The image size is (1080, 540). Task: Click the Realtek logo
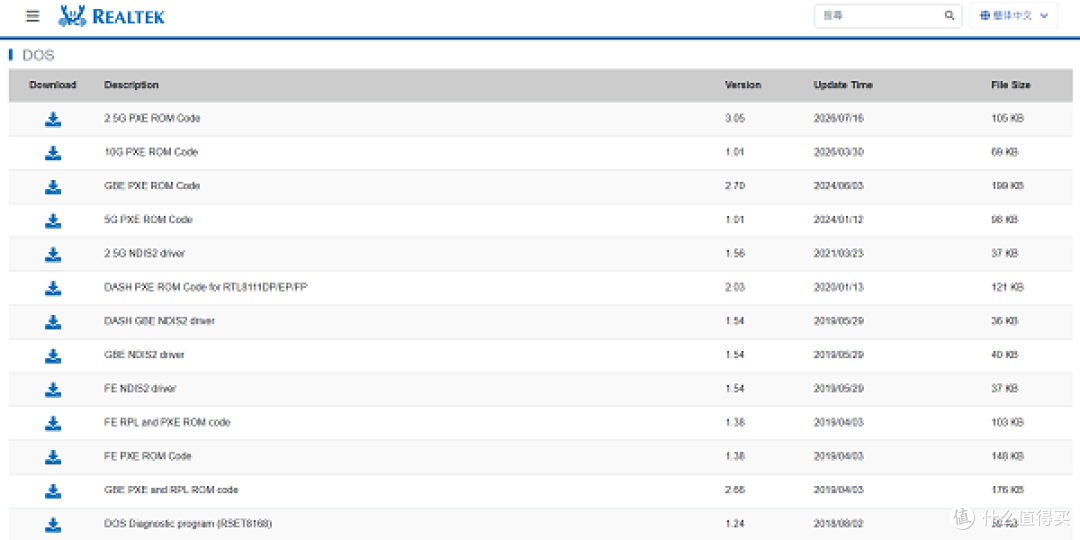click(x=111, y=16)
